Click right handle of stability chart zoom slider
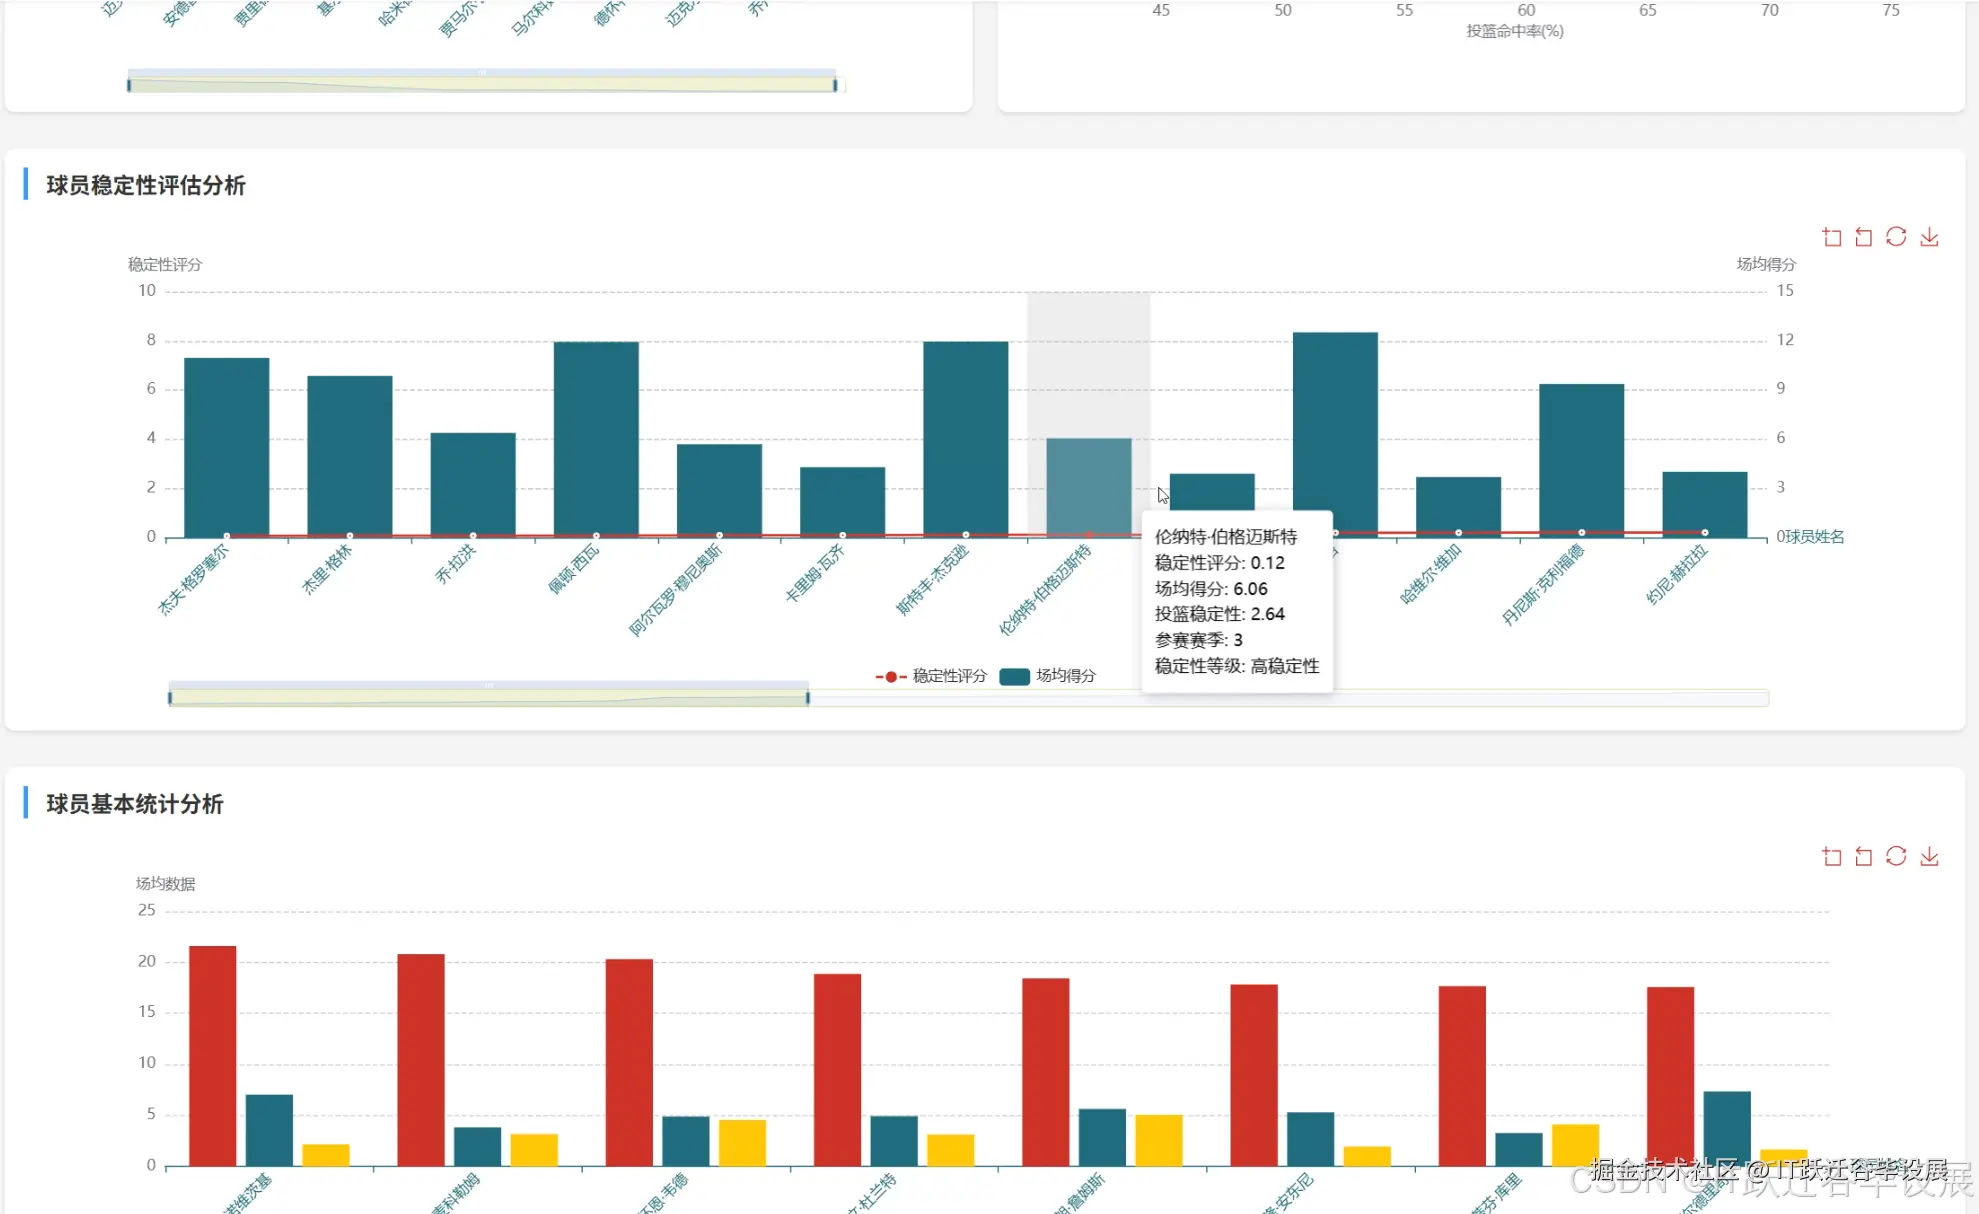Image resolution: width=1979 pixels, height=1214 pixels. (x=808, y=698)
